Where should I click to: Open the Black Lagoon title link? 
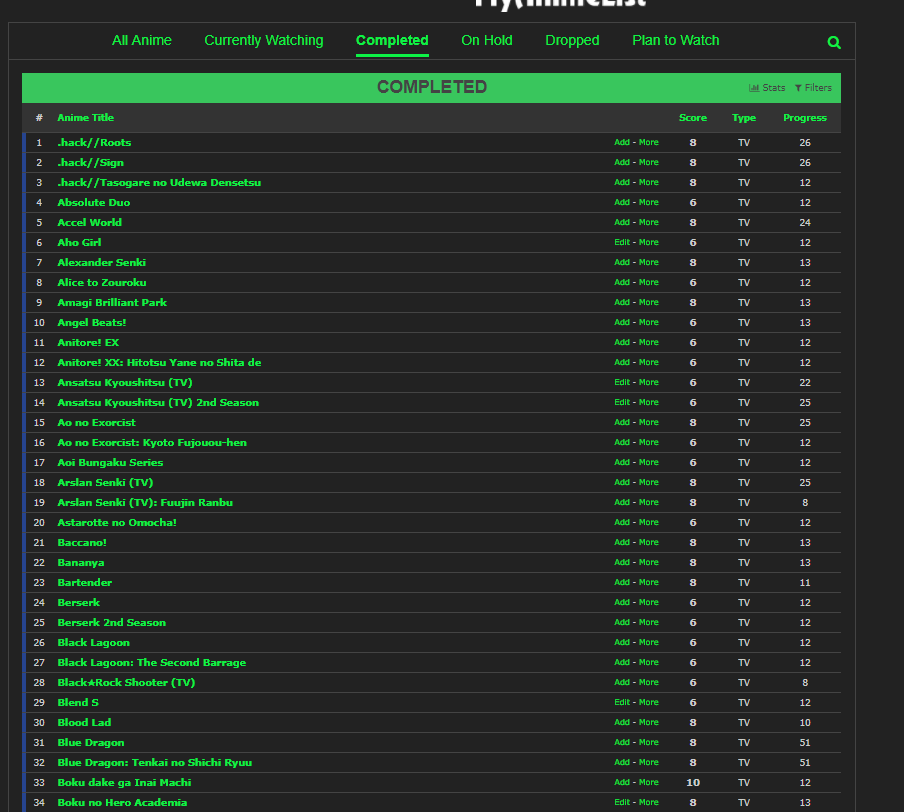coord(93,642)
